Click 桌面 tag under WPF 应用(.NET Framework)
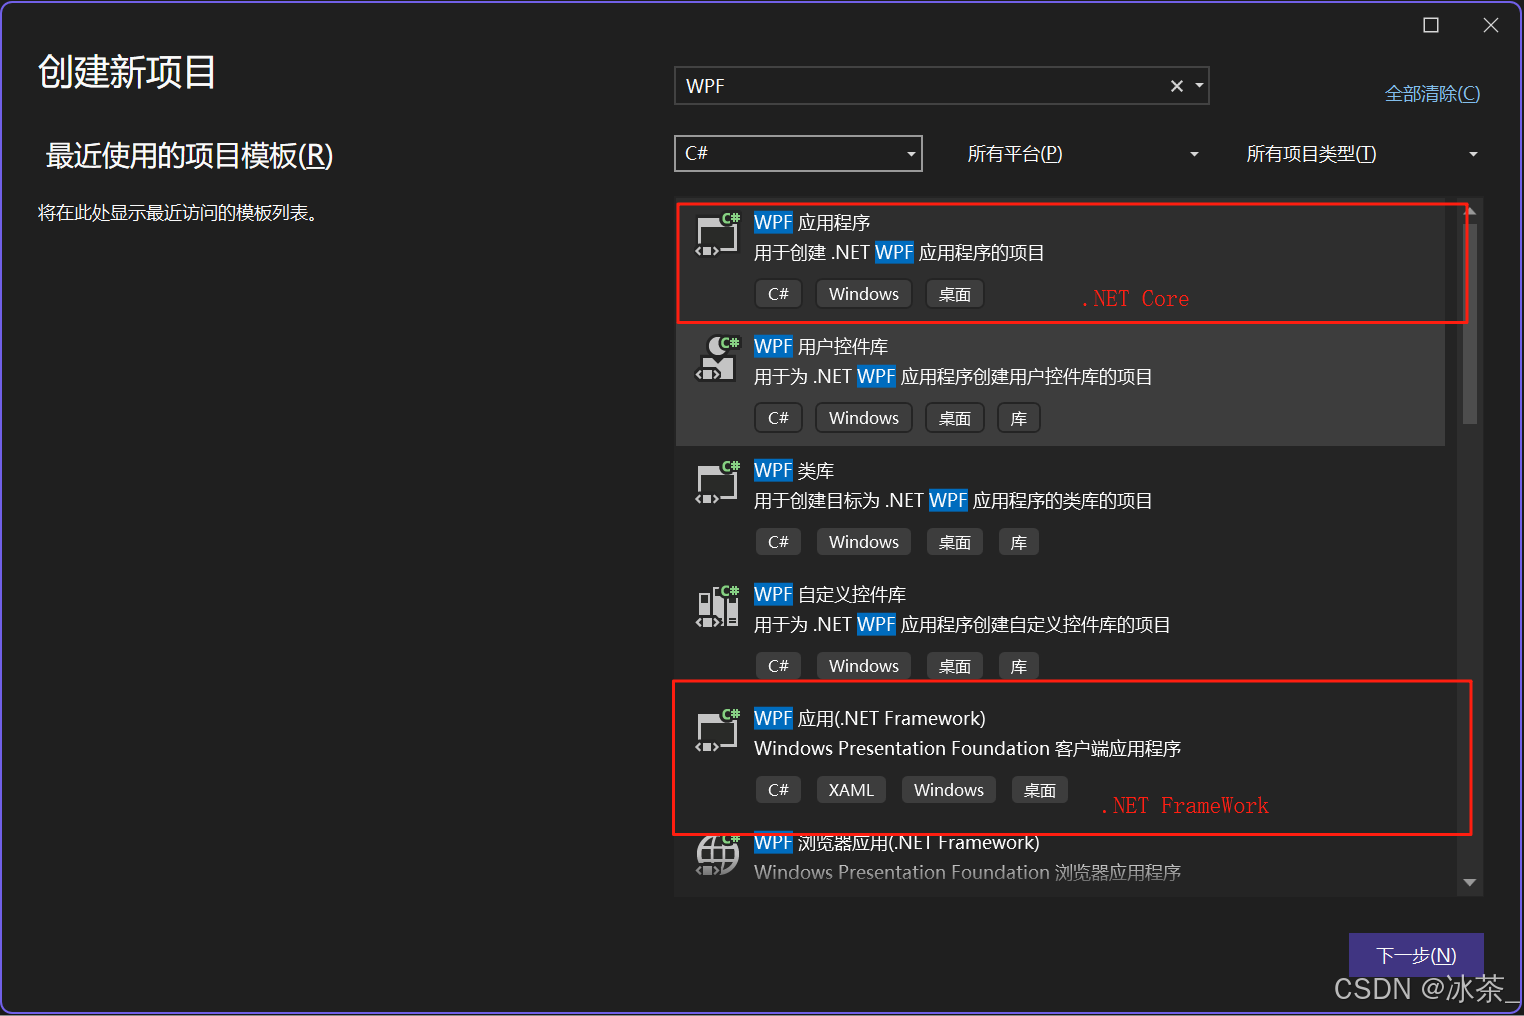Image resolution: width=1524 pixels, height=1016 pixels. pyautogui.click(x=1040, y=790)
